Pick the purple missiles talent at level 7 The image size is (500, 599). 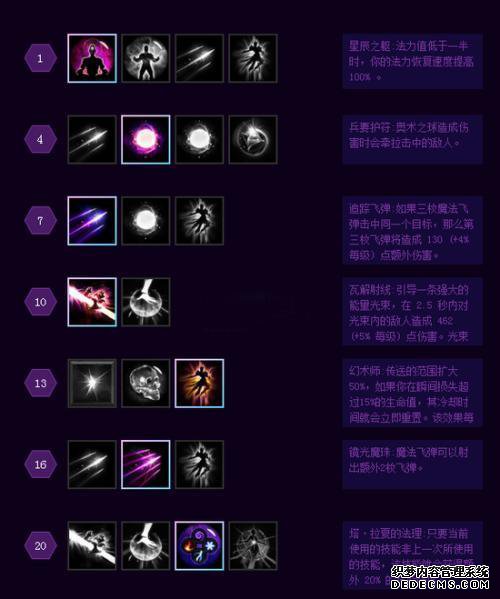tap(92, 221)
